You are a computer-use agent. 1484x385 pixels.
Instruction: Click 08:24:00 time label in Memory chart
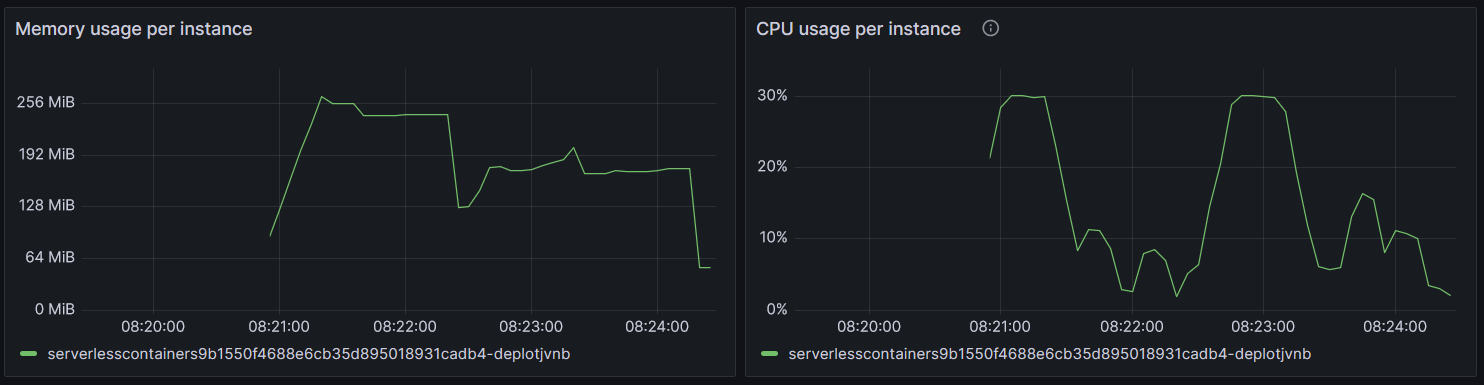click(656, 326)
